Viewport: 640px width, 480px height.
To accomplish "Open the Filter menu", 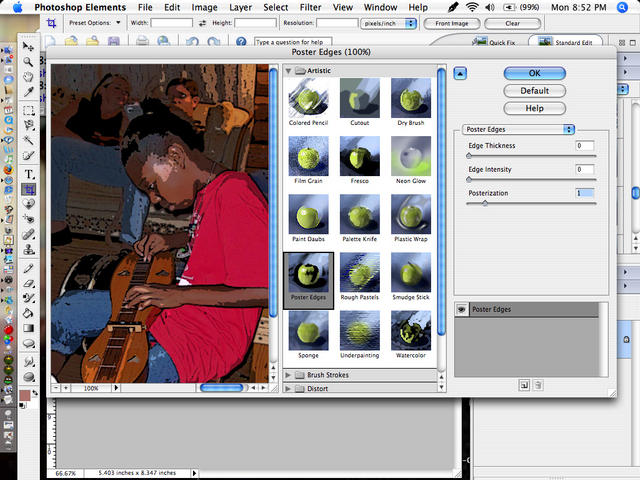I will point(311,7).
